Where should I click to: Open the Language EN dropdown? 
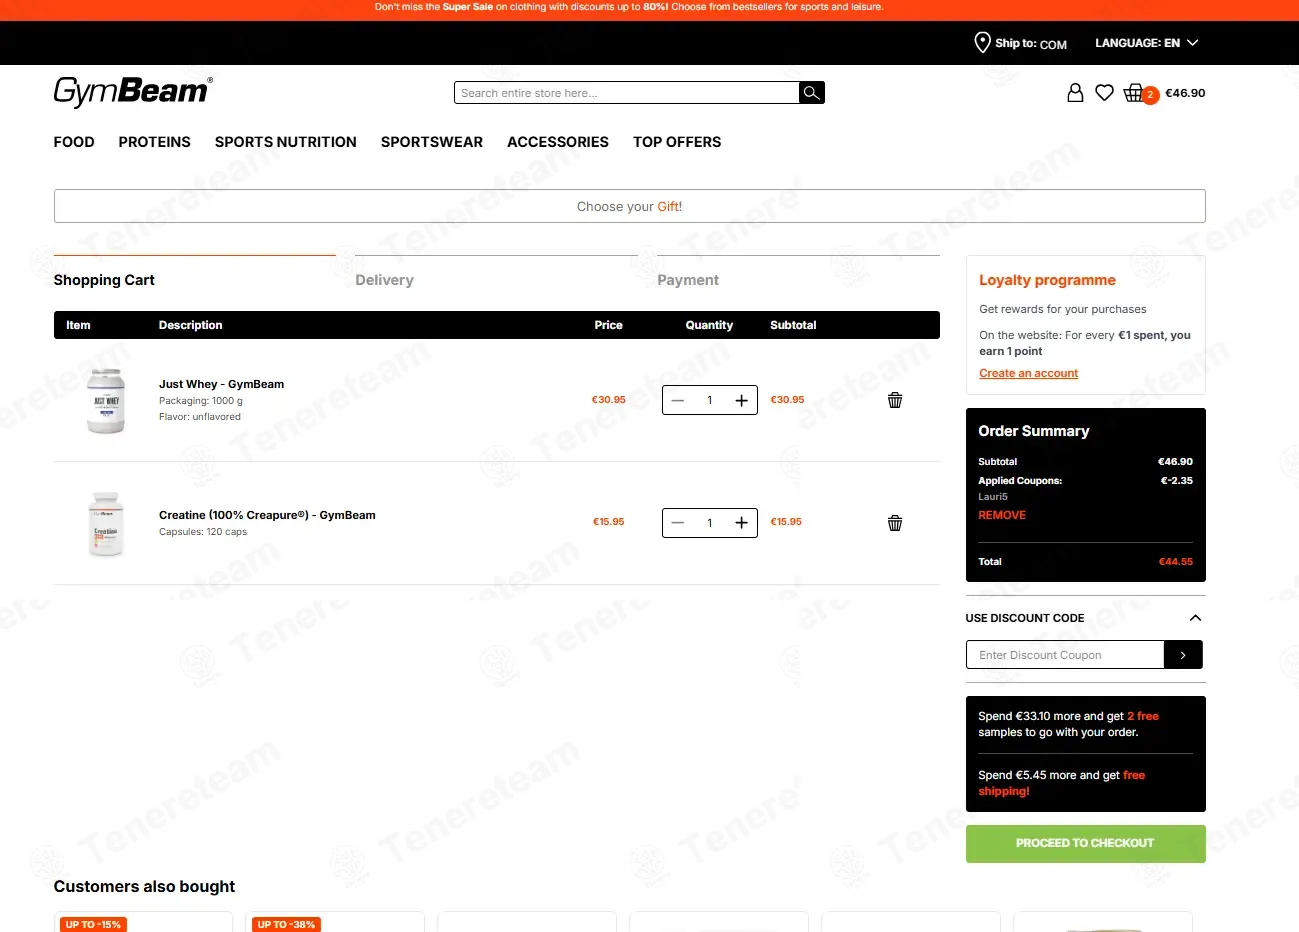[x=1146, y=43]
